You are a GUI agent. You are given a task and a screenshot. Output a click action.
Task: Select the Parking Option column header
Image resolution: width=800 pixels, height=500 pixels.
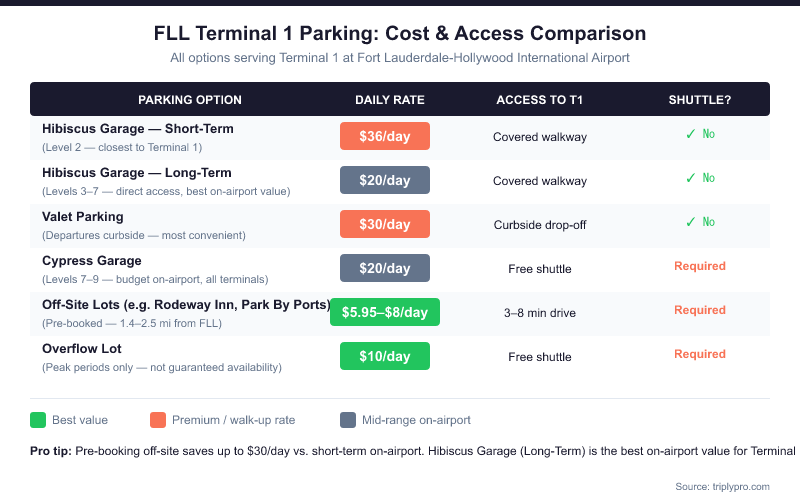click(x=189, y=99)
